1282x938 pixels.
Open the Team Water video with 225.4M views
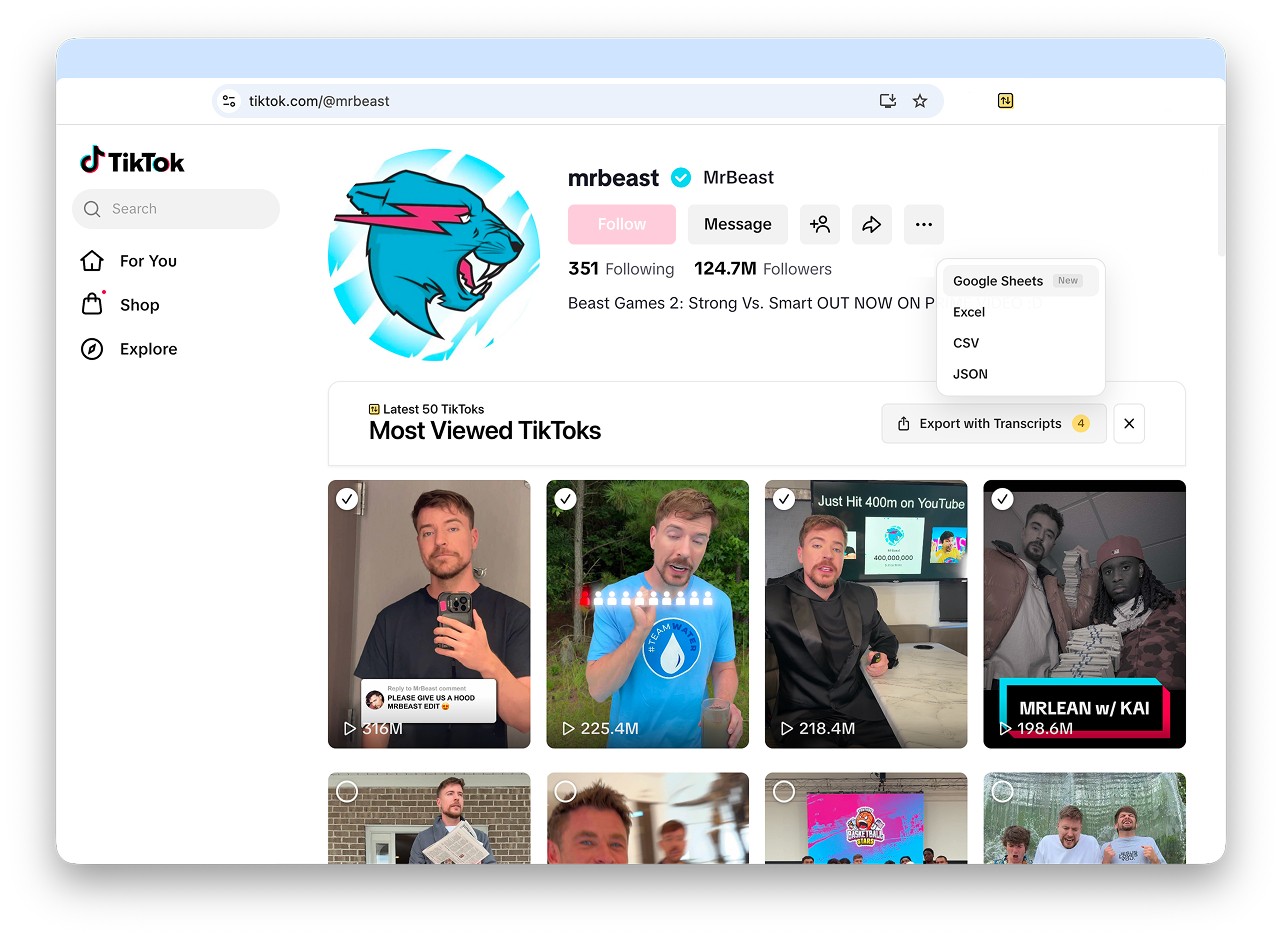[x=647, y=614]
